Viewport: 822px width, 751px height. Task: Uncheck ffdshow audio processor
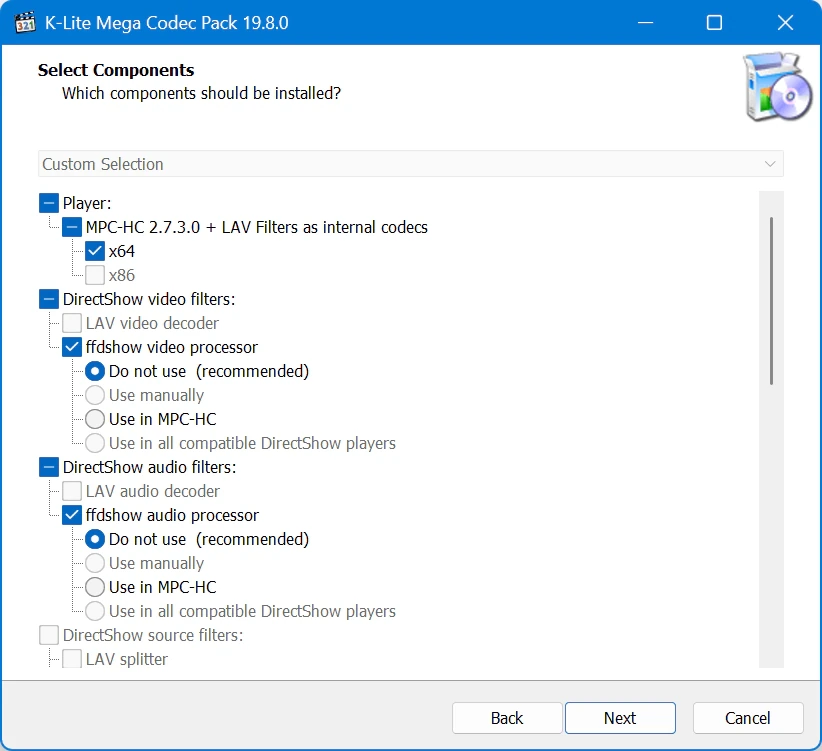72,515
